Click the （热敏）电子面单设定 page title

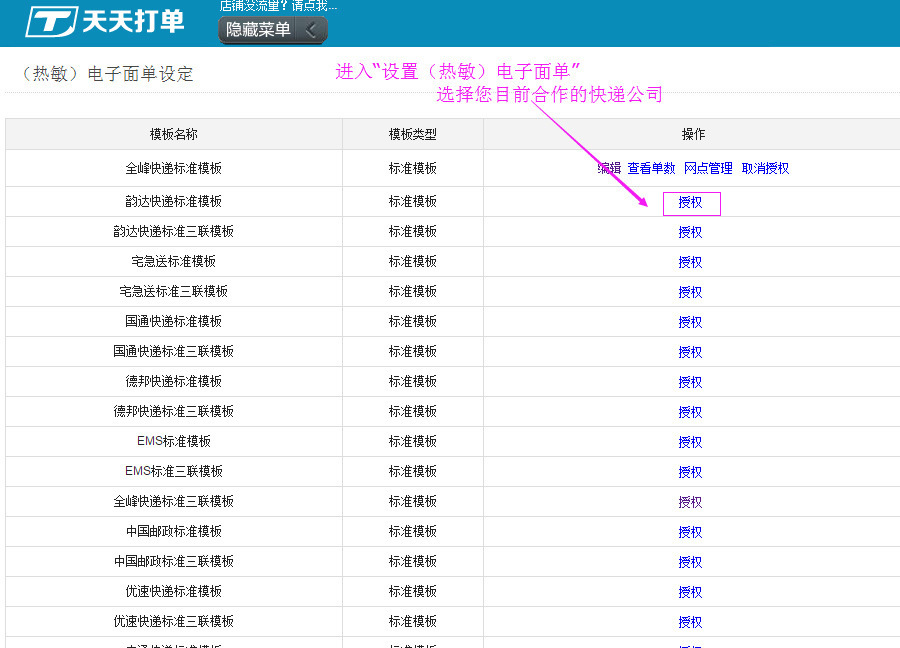click(107, 73)
